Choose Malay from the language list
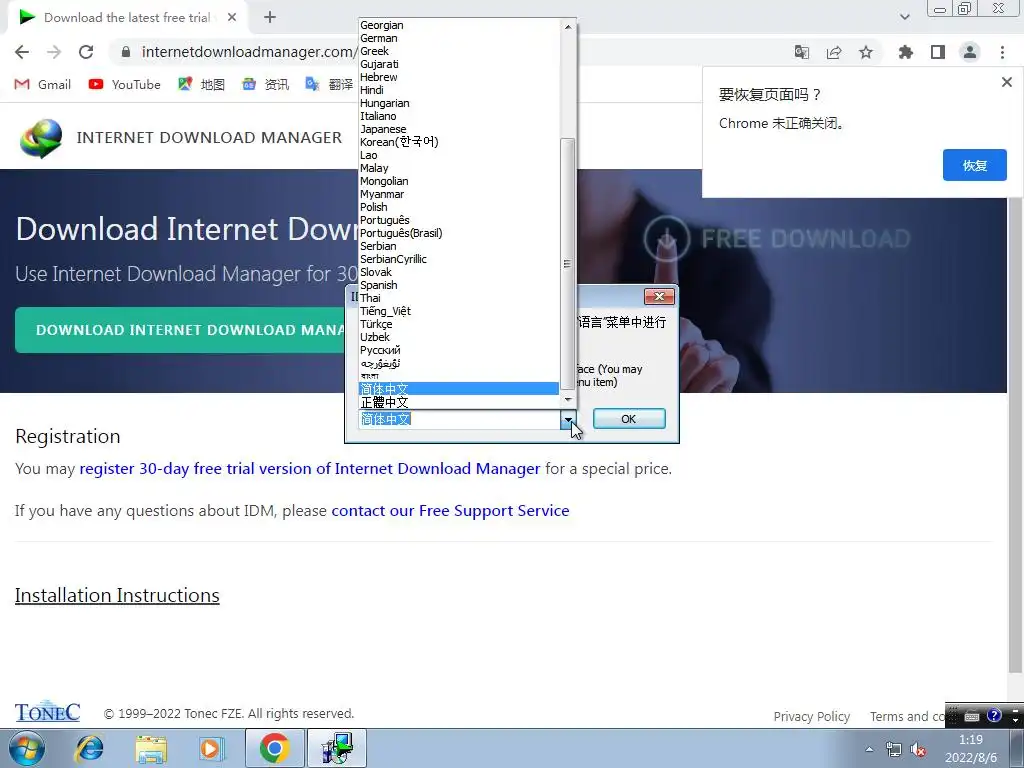 [x=458, y=168]
